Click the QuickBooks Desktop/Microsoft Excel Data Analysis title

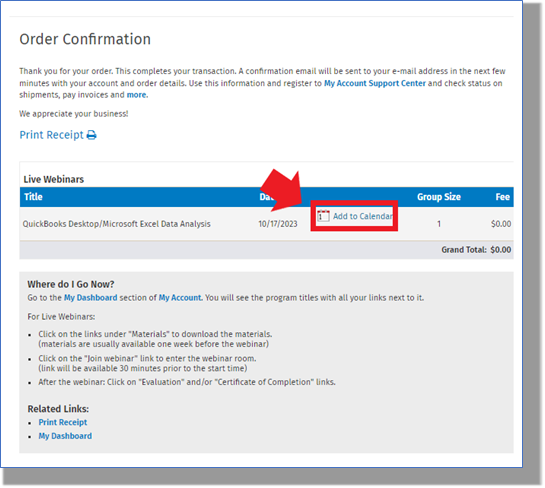116,224
